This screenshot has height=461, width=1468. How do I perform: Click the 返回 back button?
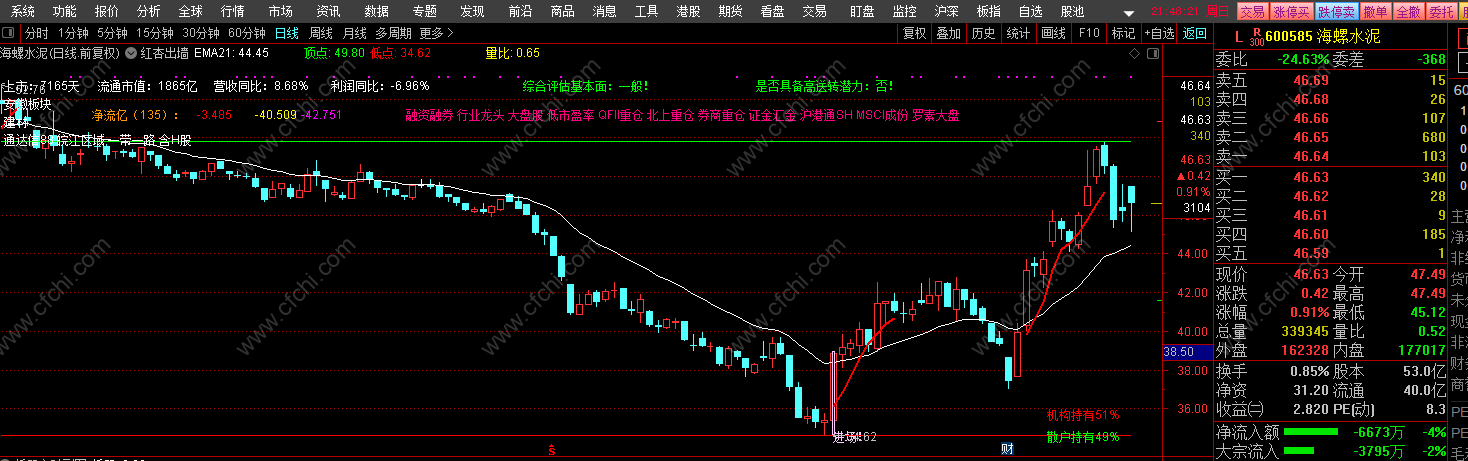tap(1194, 33)
